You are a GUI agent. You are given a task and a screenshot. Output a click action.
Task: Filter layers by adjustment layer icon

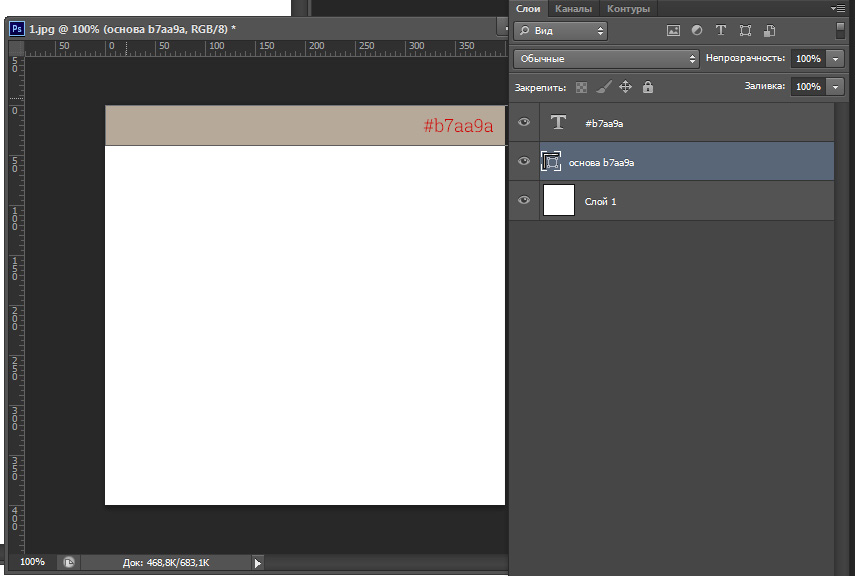click(697, 31)
